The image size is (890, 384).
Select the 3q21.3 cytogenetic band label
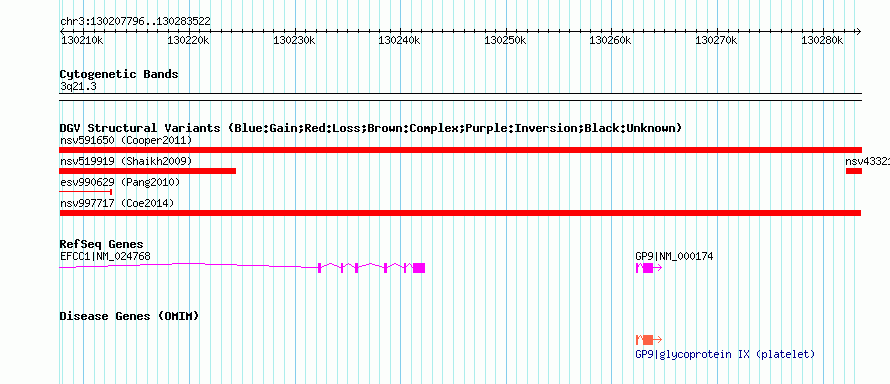78,86
